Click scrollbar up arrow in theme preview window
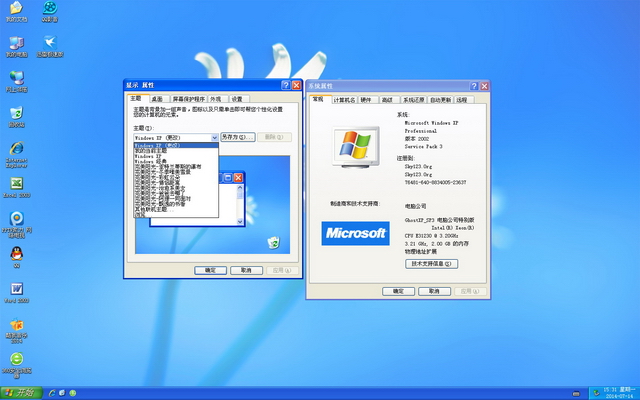 pos(240,187)
